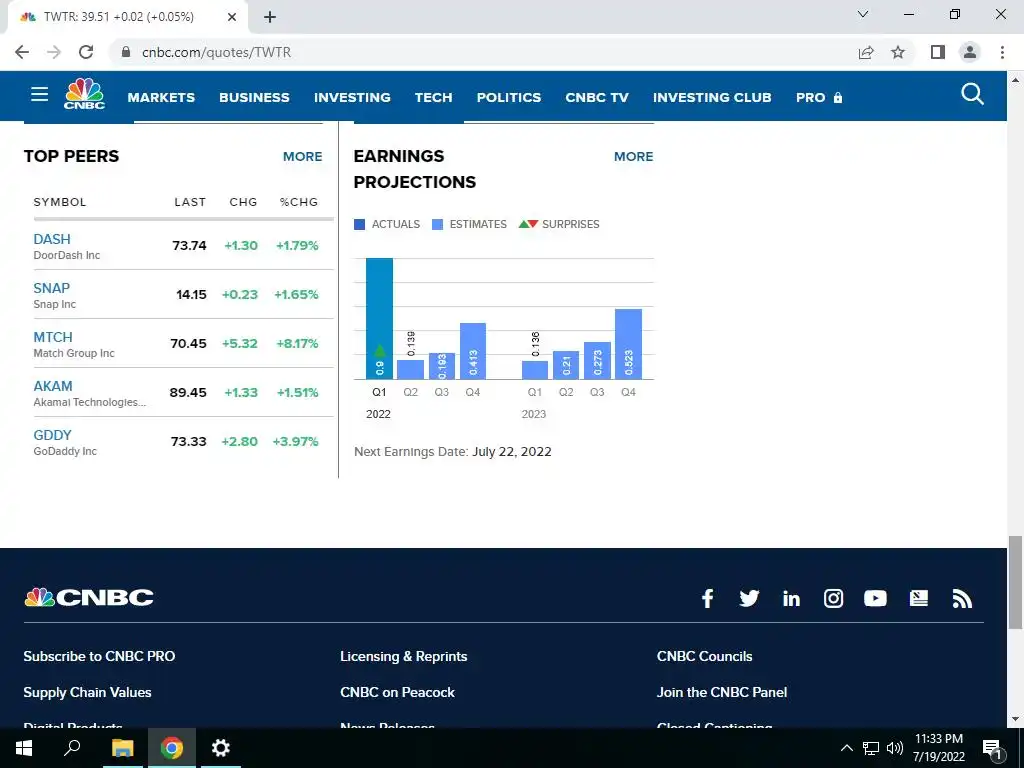Click the CNBC peacock logo in header
The width and height of the screenshot is (1024, 768).
pyautogui.click(x=84, y=94)
